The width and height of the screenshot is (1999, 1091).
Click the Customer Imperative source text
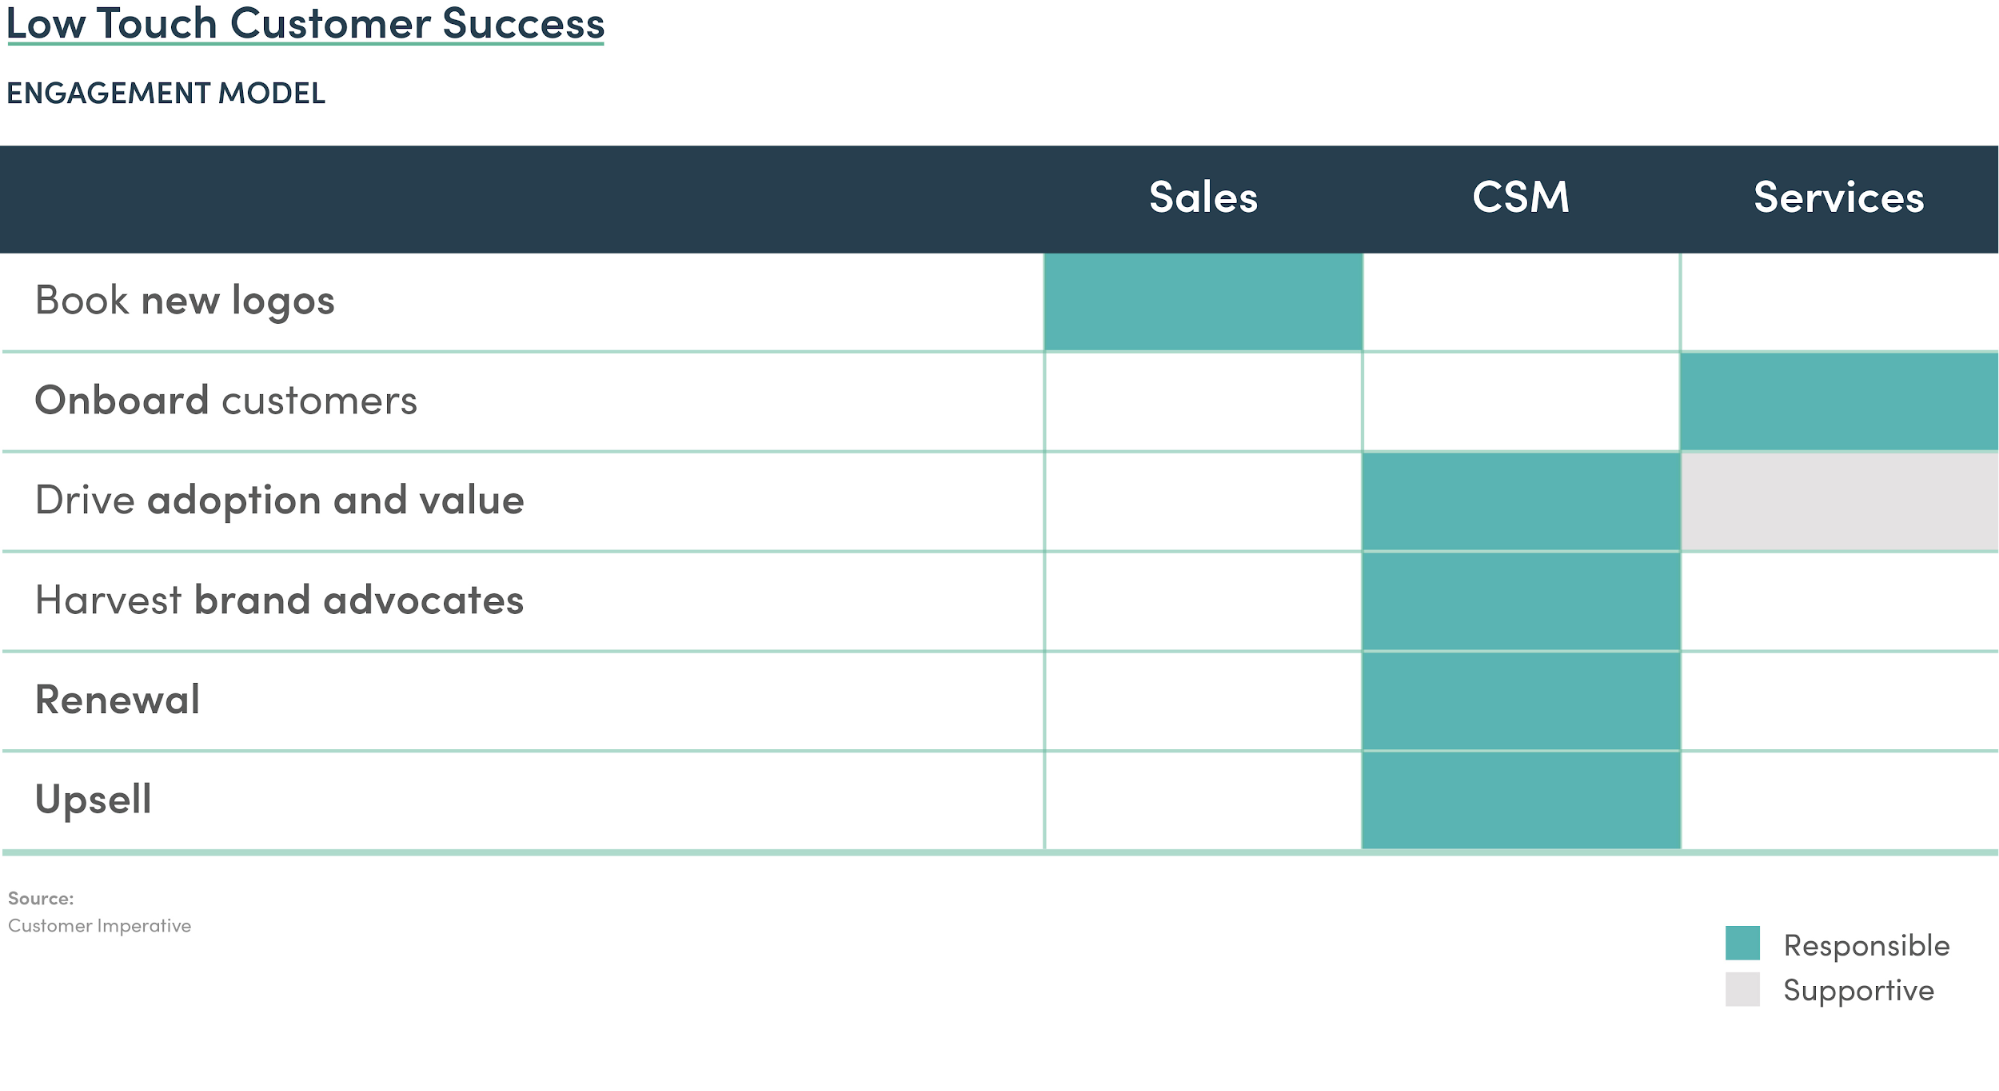(99, 926)
